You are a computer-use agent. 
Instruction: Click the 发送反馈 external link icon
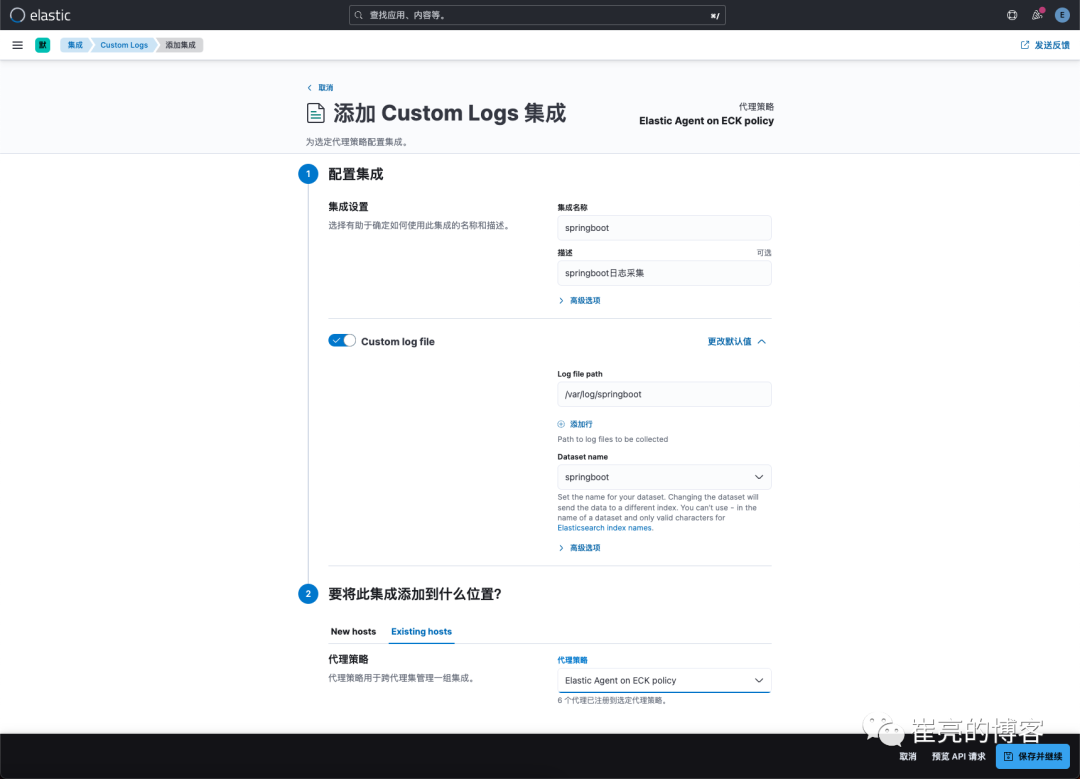coord(1025,45)
